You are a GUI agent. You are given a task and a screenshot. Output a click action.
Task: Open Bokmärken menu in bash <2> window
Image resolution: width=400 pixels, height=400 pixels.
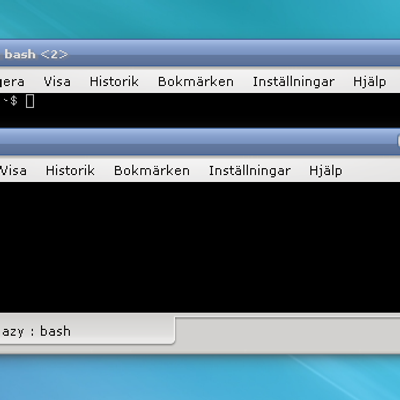click(x=196, y=82)
